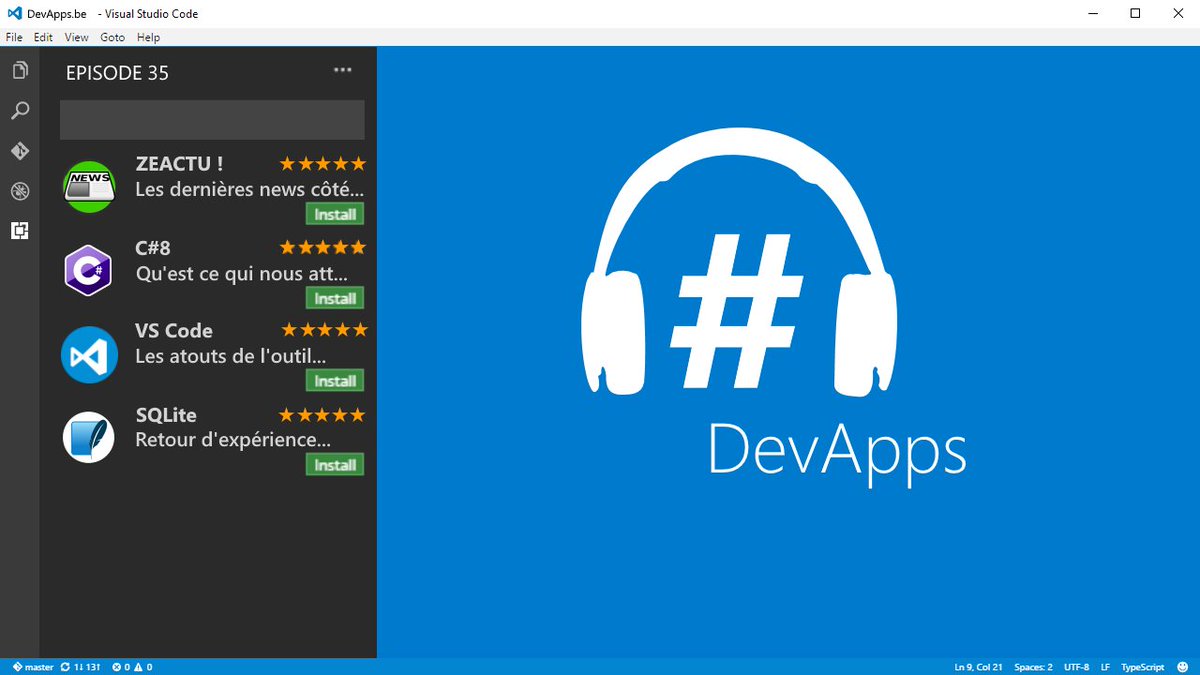This screenshot has height=675, width=1200.
Task: Click the Spaces: 2 indentation setting
Action: (x=1033, y=667)
